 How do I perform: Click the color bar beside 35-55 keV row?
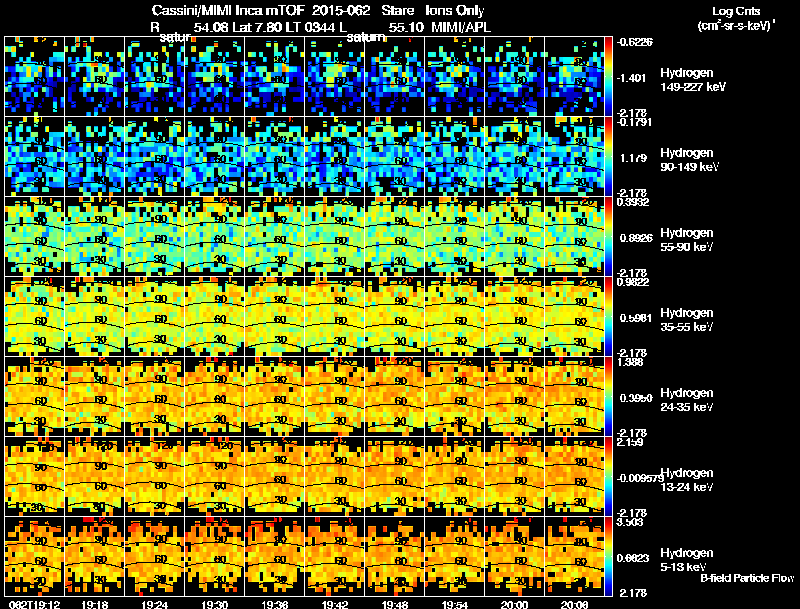608,317
